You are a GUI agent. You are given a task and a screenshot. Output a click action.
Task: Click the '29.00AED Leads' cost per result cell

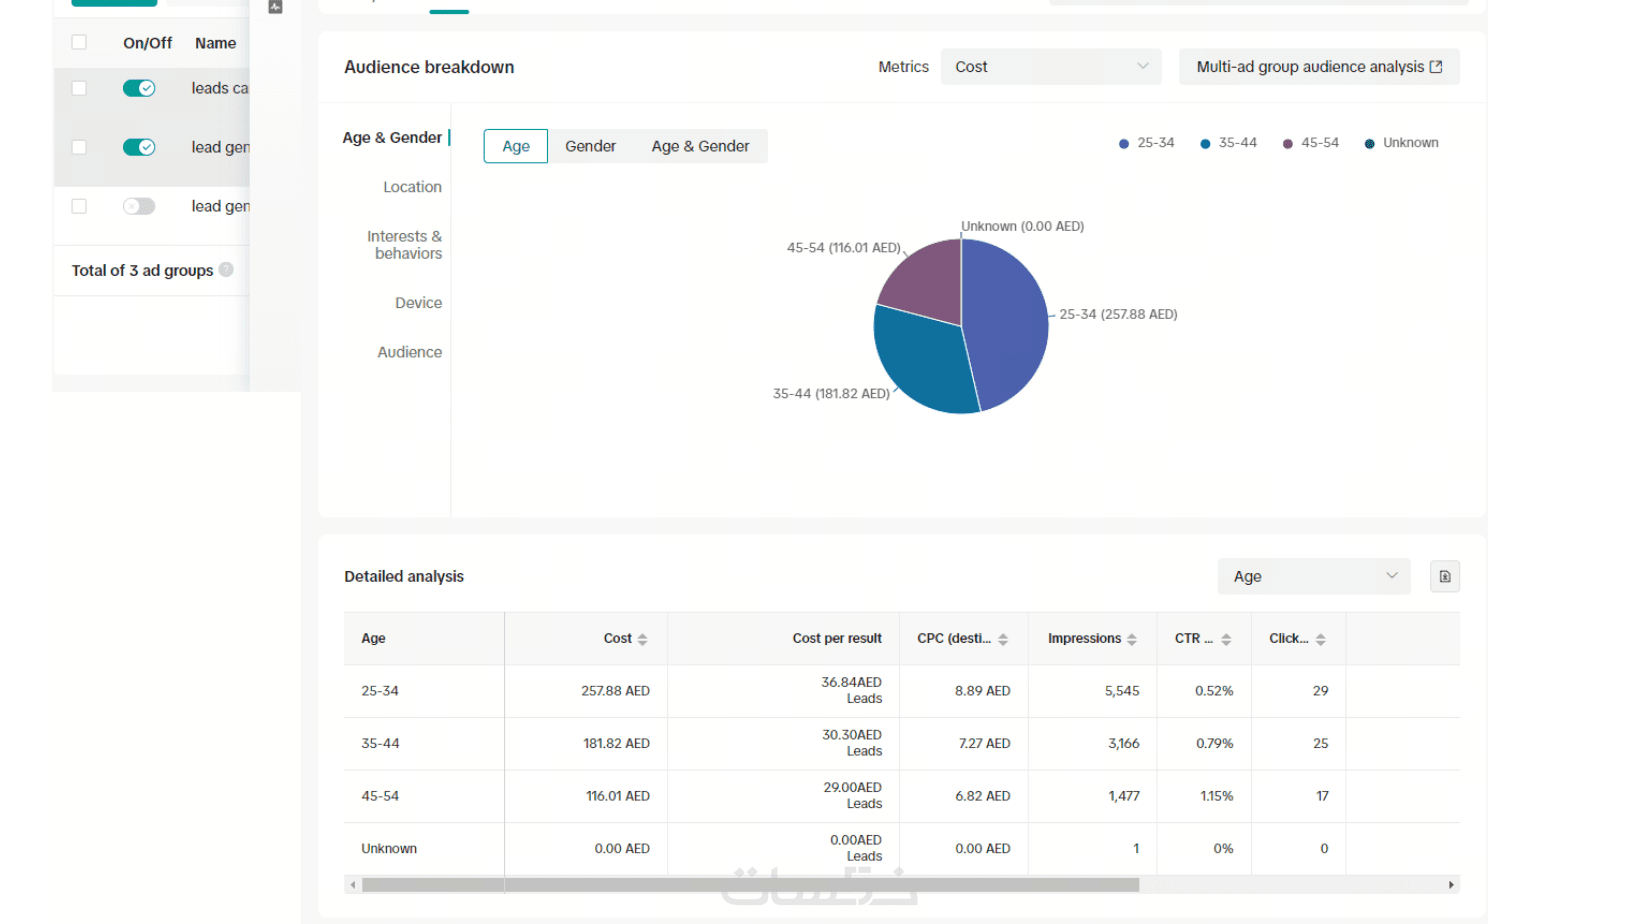[853, 795]
